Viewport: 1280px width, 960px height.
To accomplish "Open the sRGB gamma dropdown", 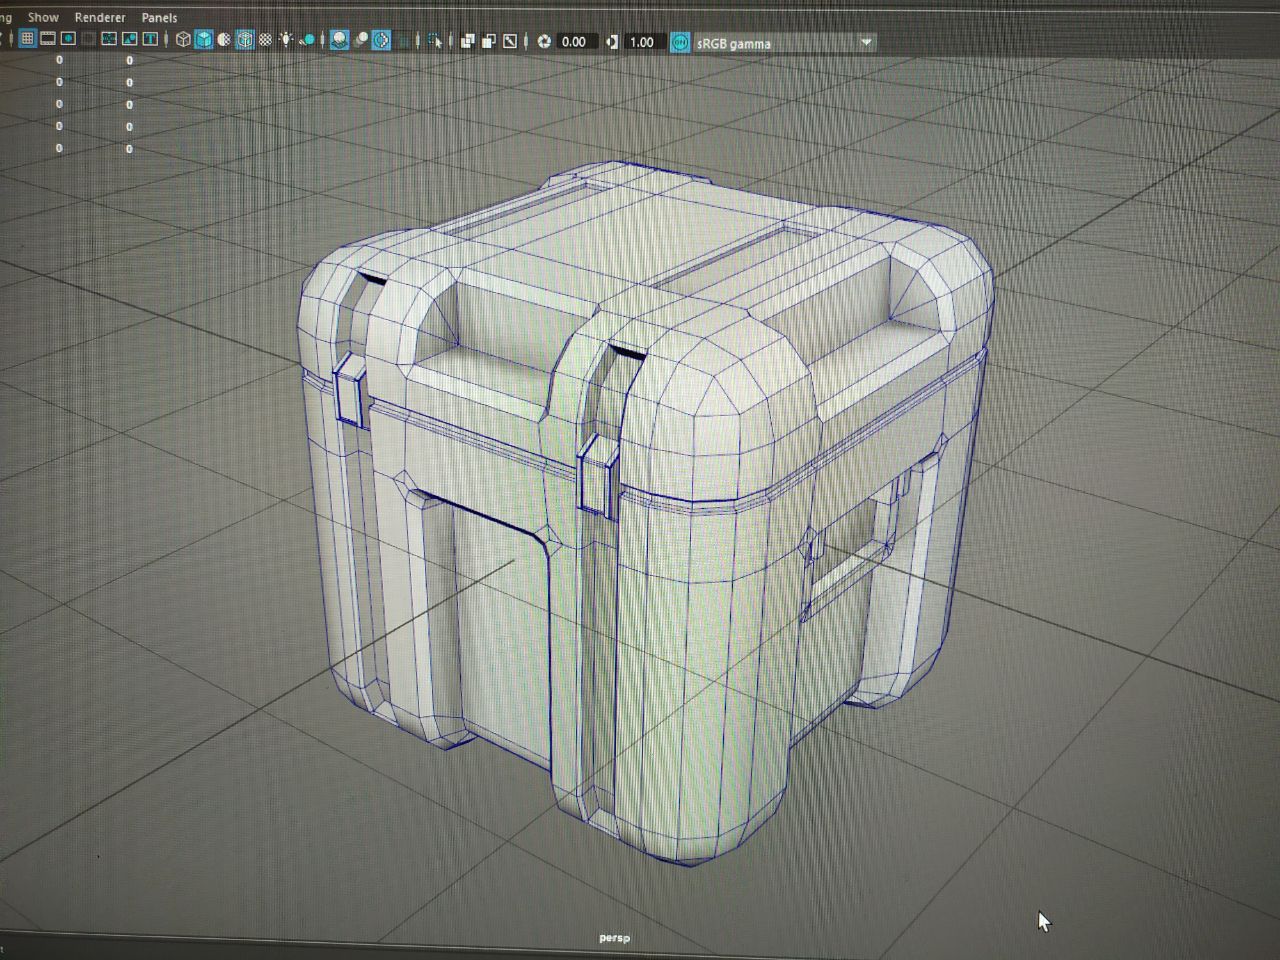I will pyautogui.click(x=785, y=42).
